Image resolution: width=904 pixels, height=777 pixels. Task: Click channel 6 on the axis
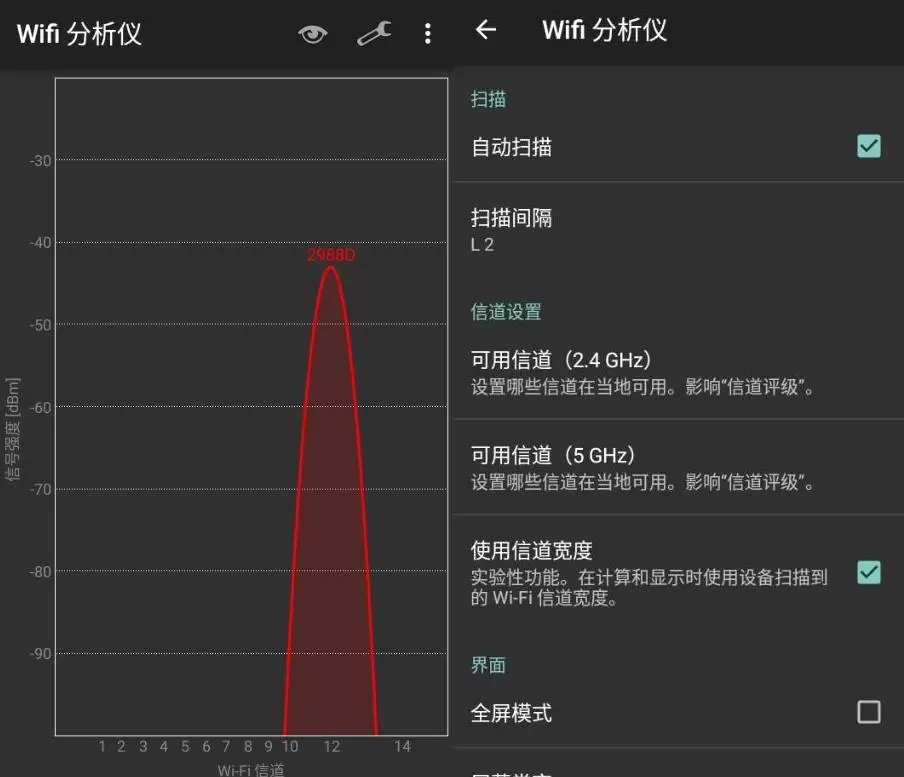point(206,746)
